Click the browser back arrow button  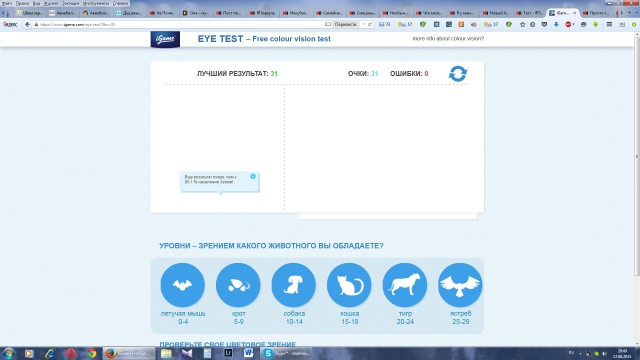click(27, 24)
